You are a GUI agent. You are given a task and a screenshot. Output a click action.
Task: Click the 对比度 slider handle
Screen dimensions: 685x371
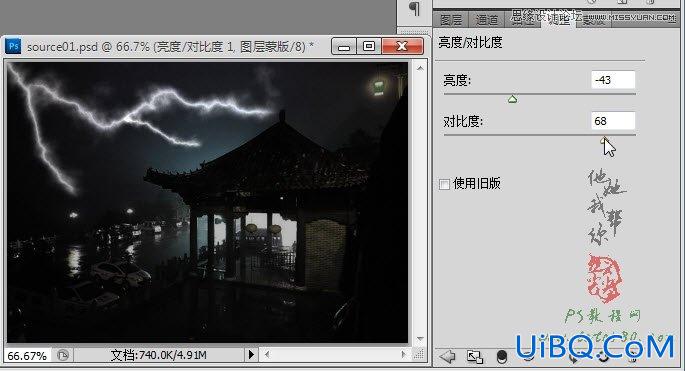pyautogui.click(x=604, y=140)
